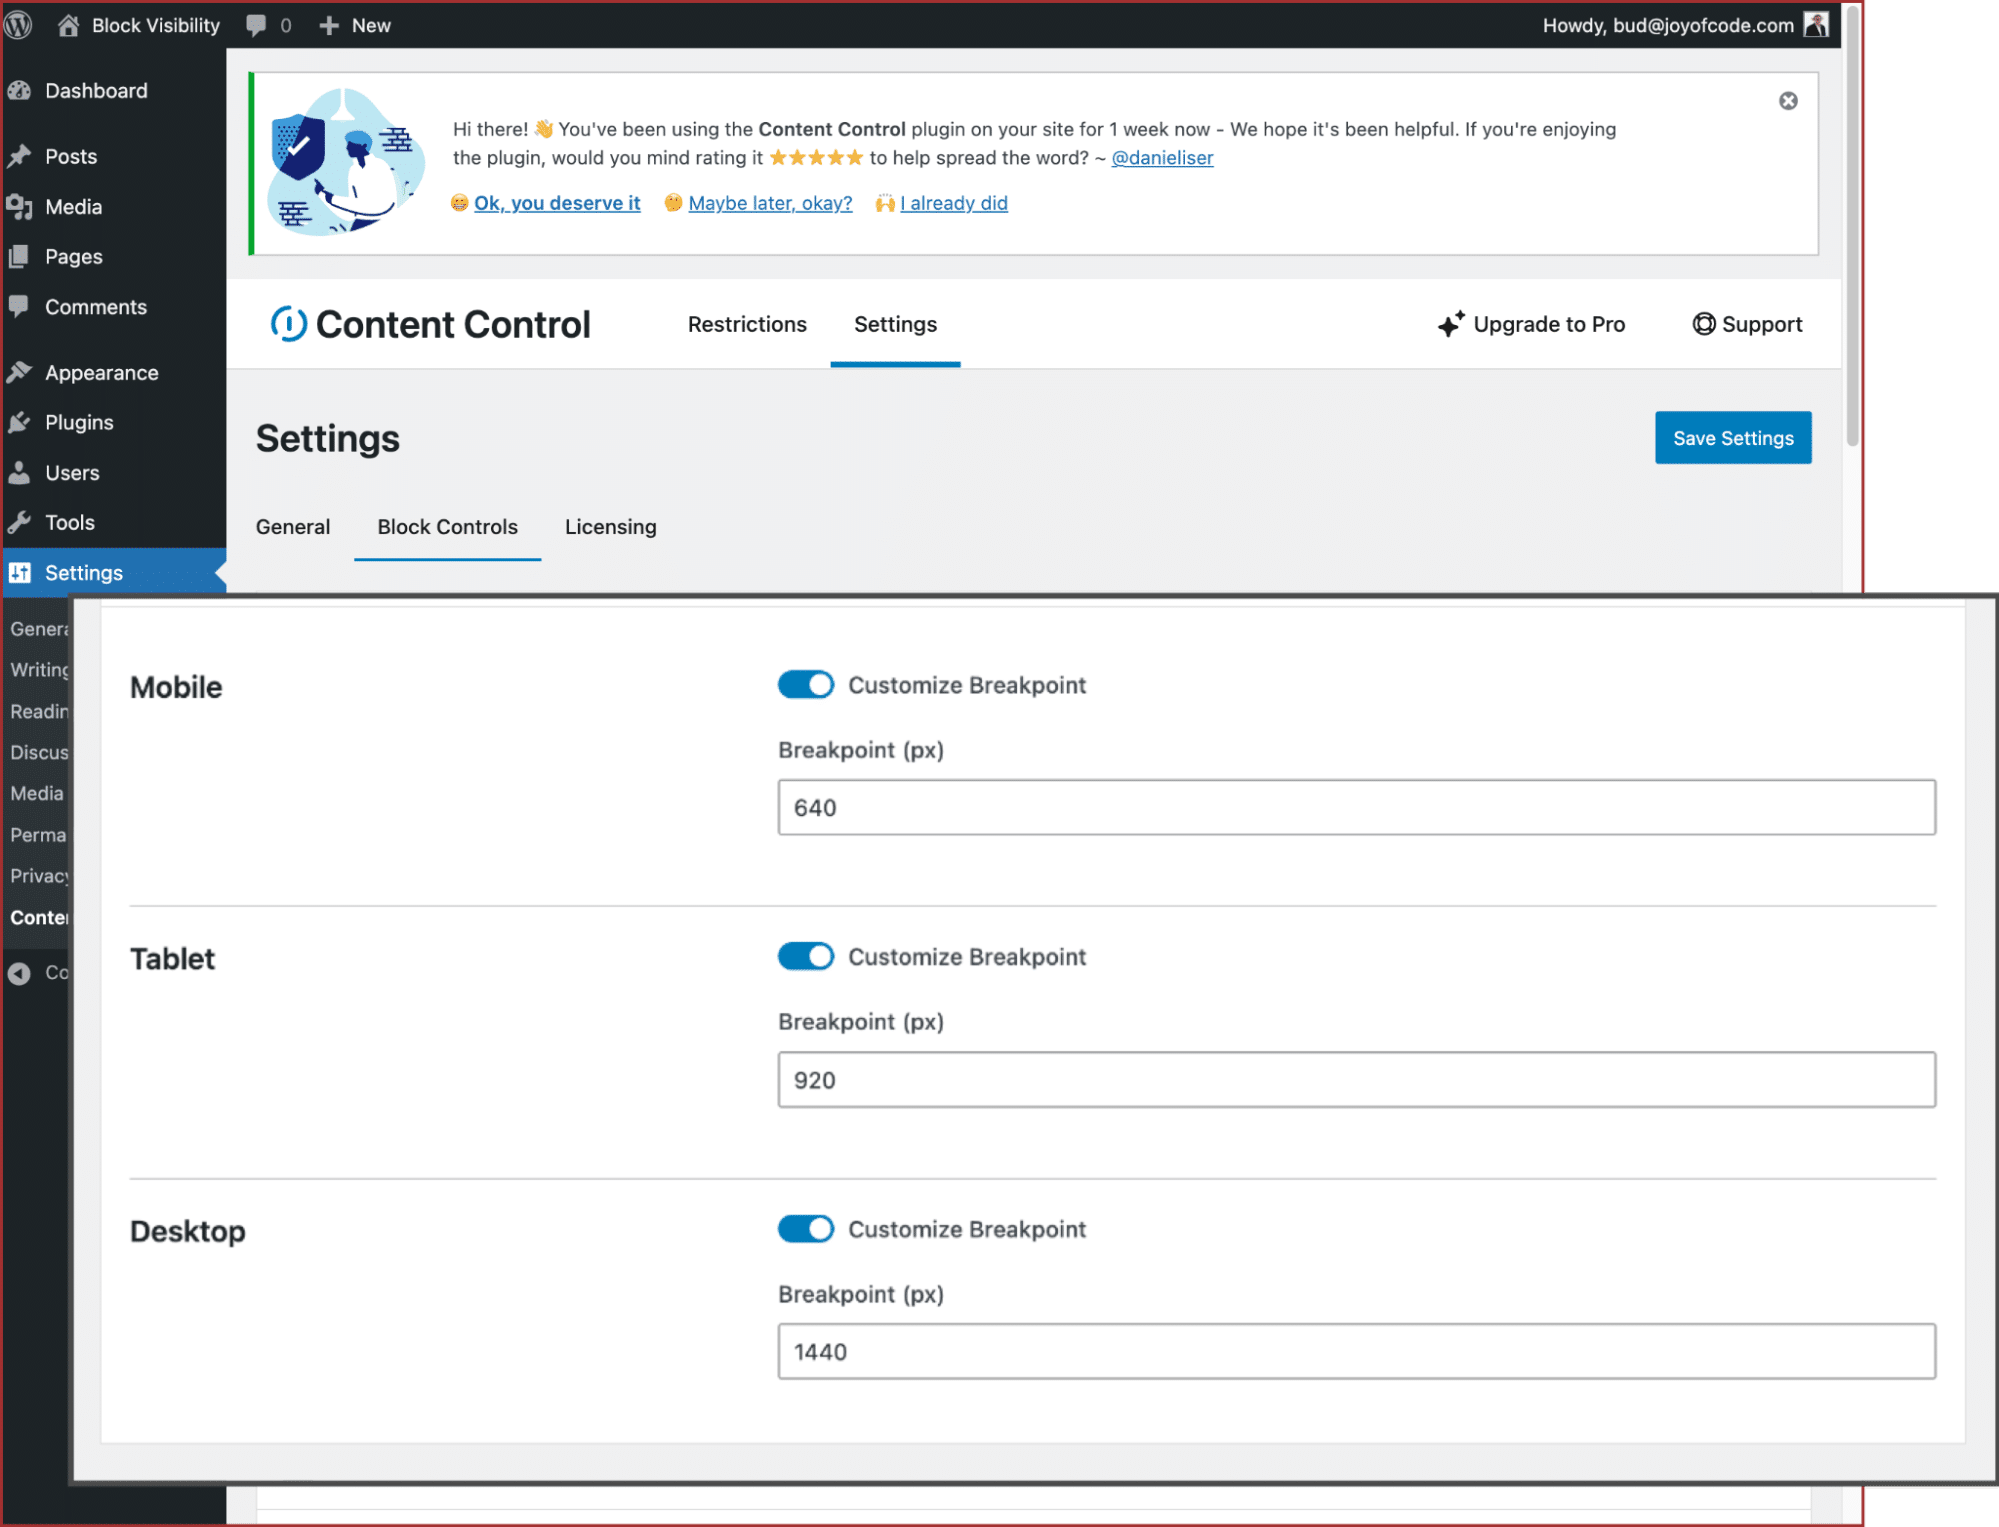Click the collapse menu arrow icon
The image size is (1999, 1527).
click(x=19, y=973)
